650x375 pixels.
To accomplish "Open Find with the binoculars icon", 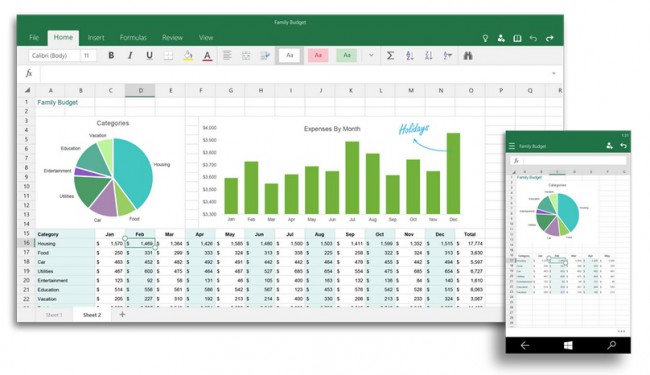I will [468, 56].
